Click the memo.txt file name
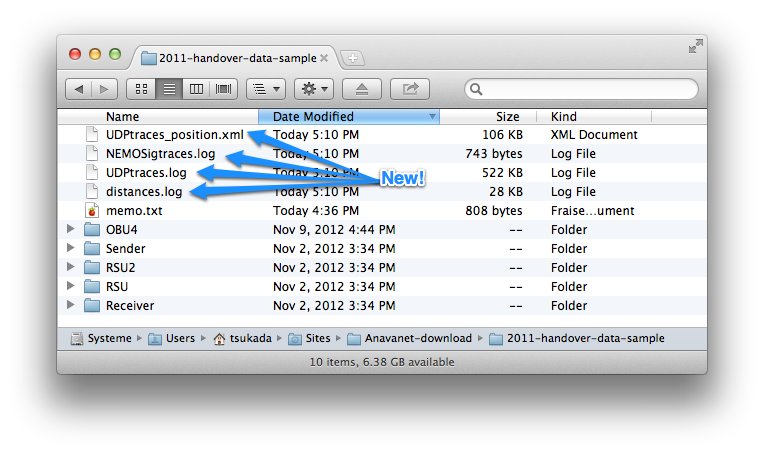The height and width of the screenshot is (453, 764). 134,211
